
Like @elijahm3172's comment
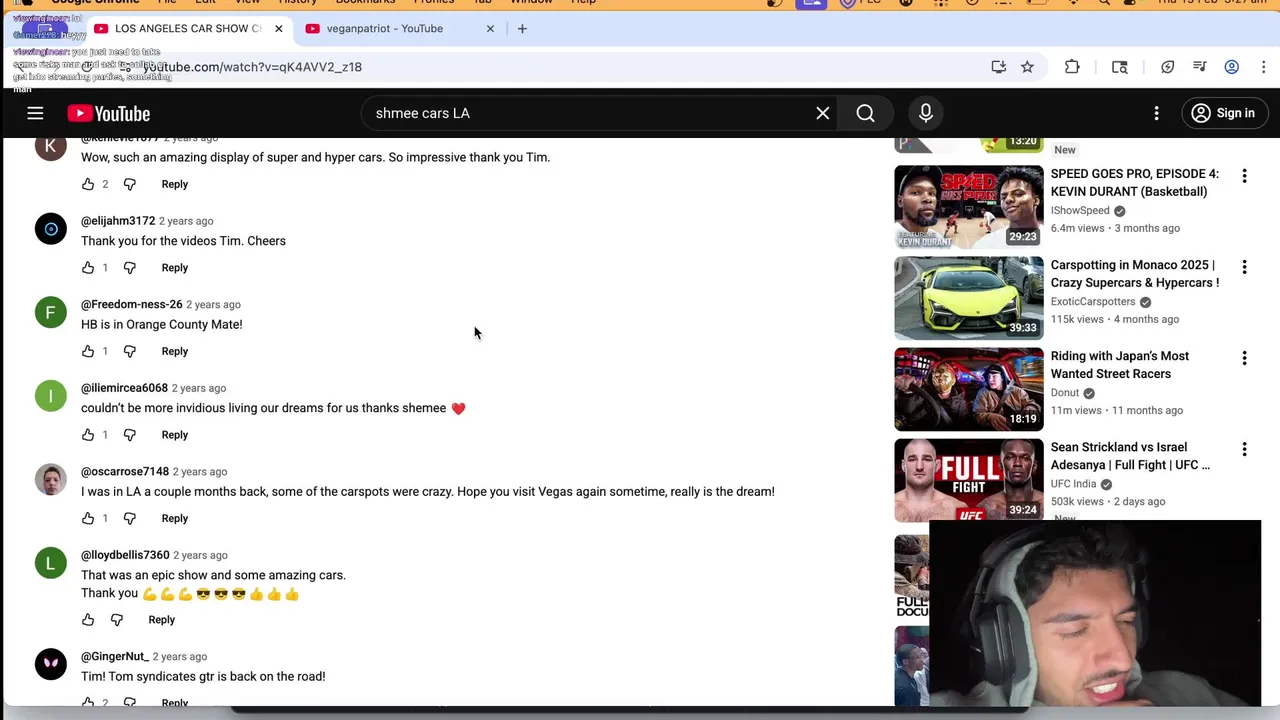[88, 268]
